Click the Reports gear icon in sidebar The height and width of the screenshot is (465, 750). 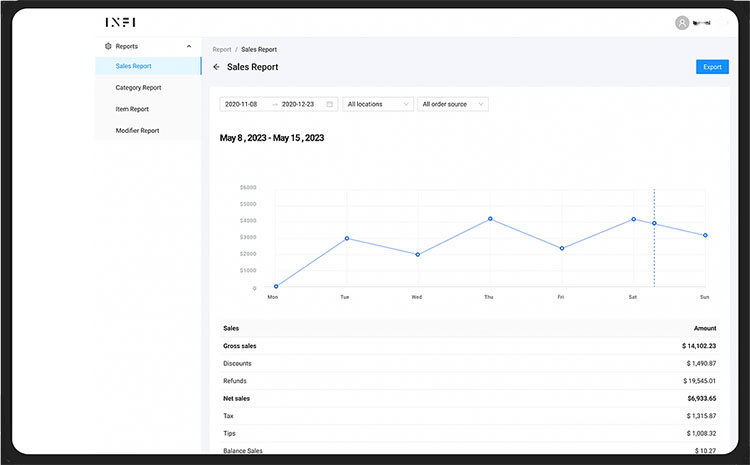tap(108, 46)
